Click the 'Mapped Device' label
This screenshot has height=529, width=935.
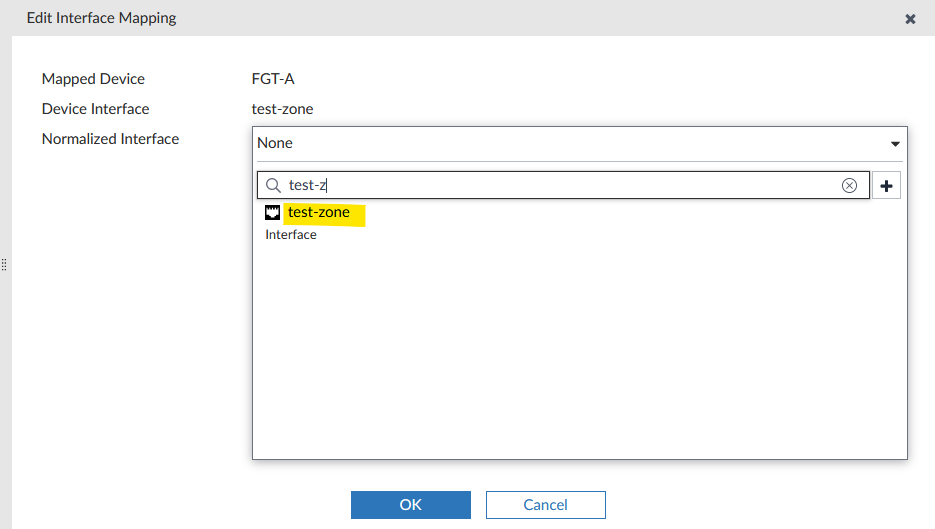click(93, 79)
